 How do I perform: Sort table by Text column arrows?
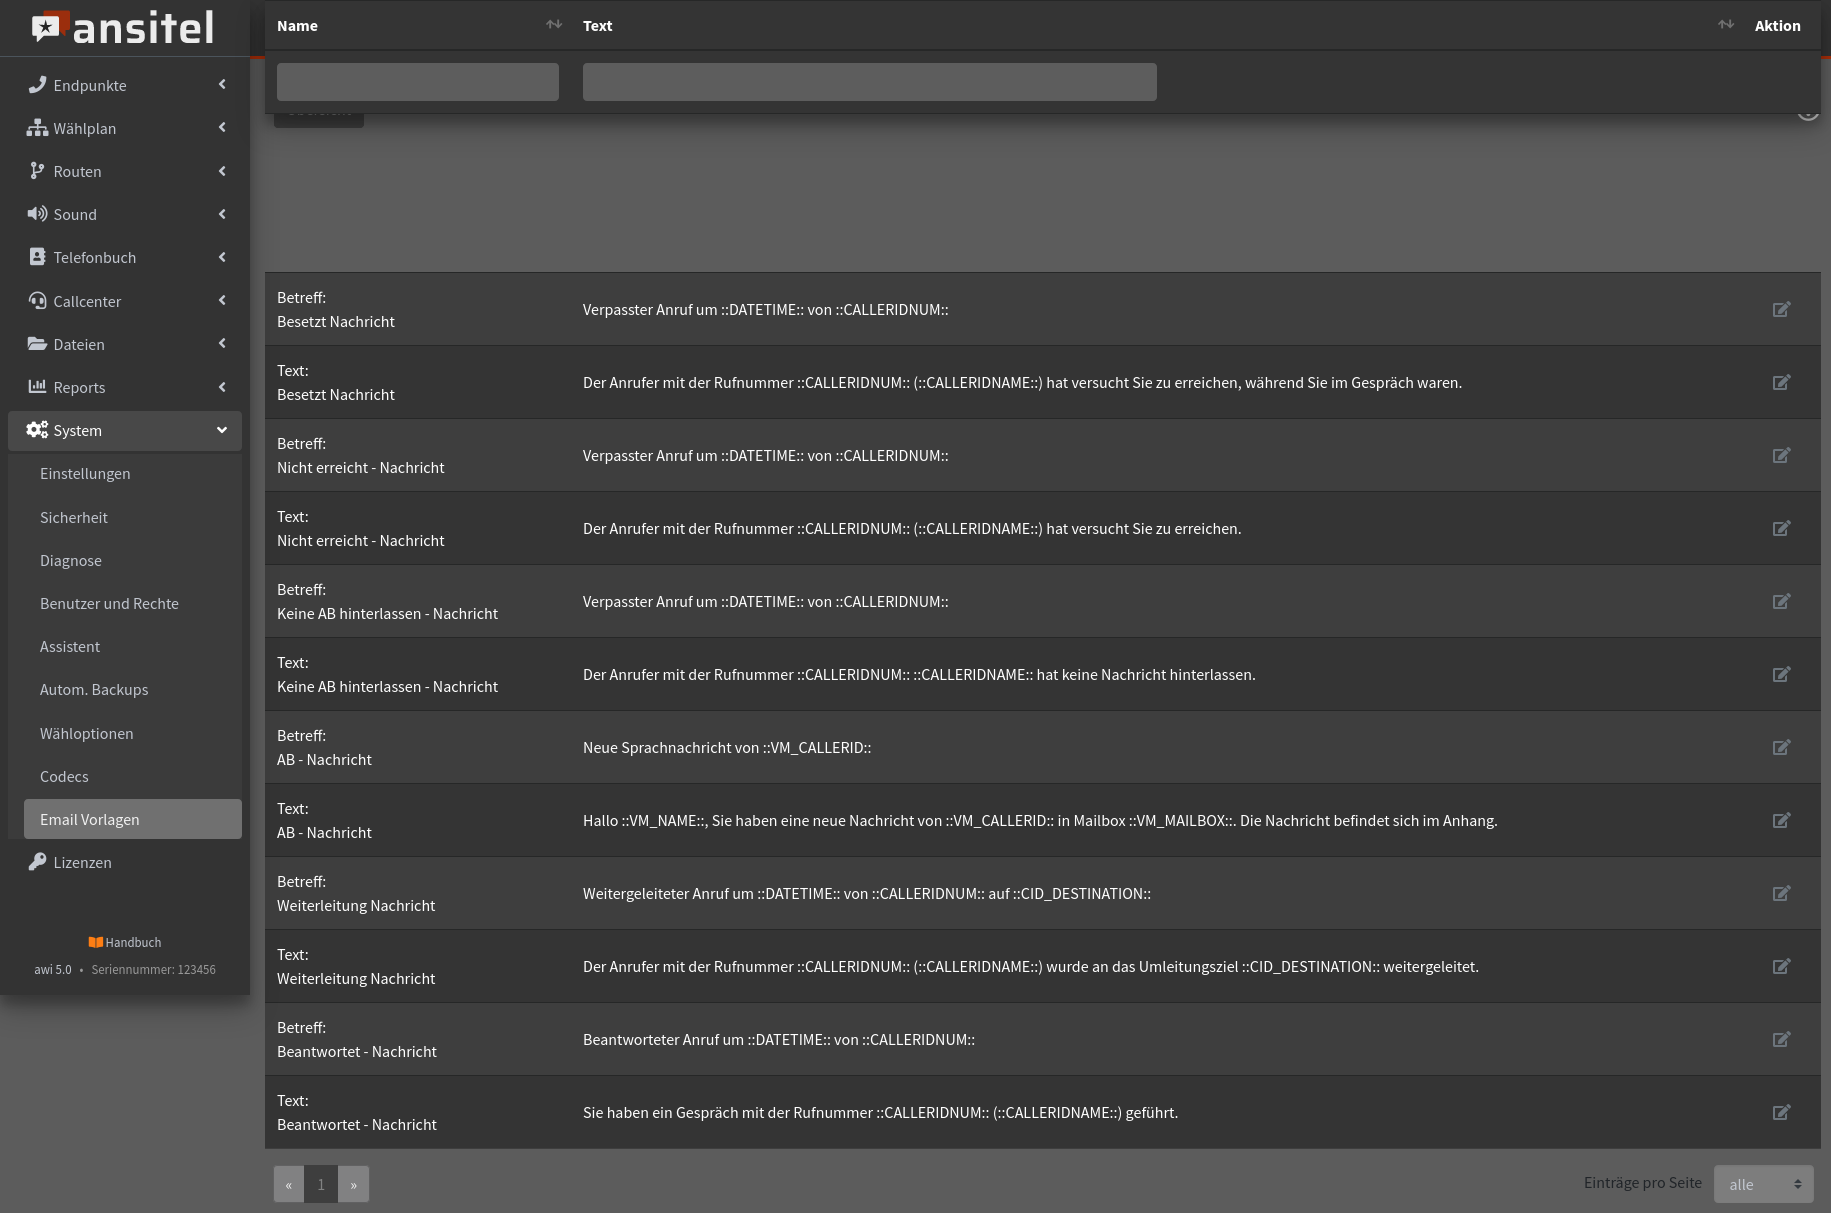(1725, 25)
